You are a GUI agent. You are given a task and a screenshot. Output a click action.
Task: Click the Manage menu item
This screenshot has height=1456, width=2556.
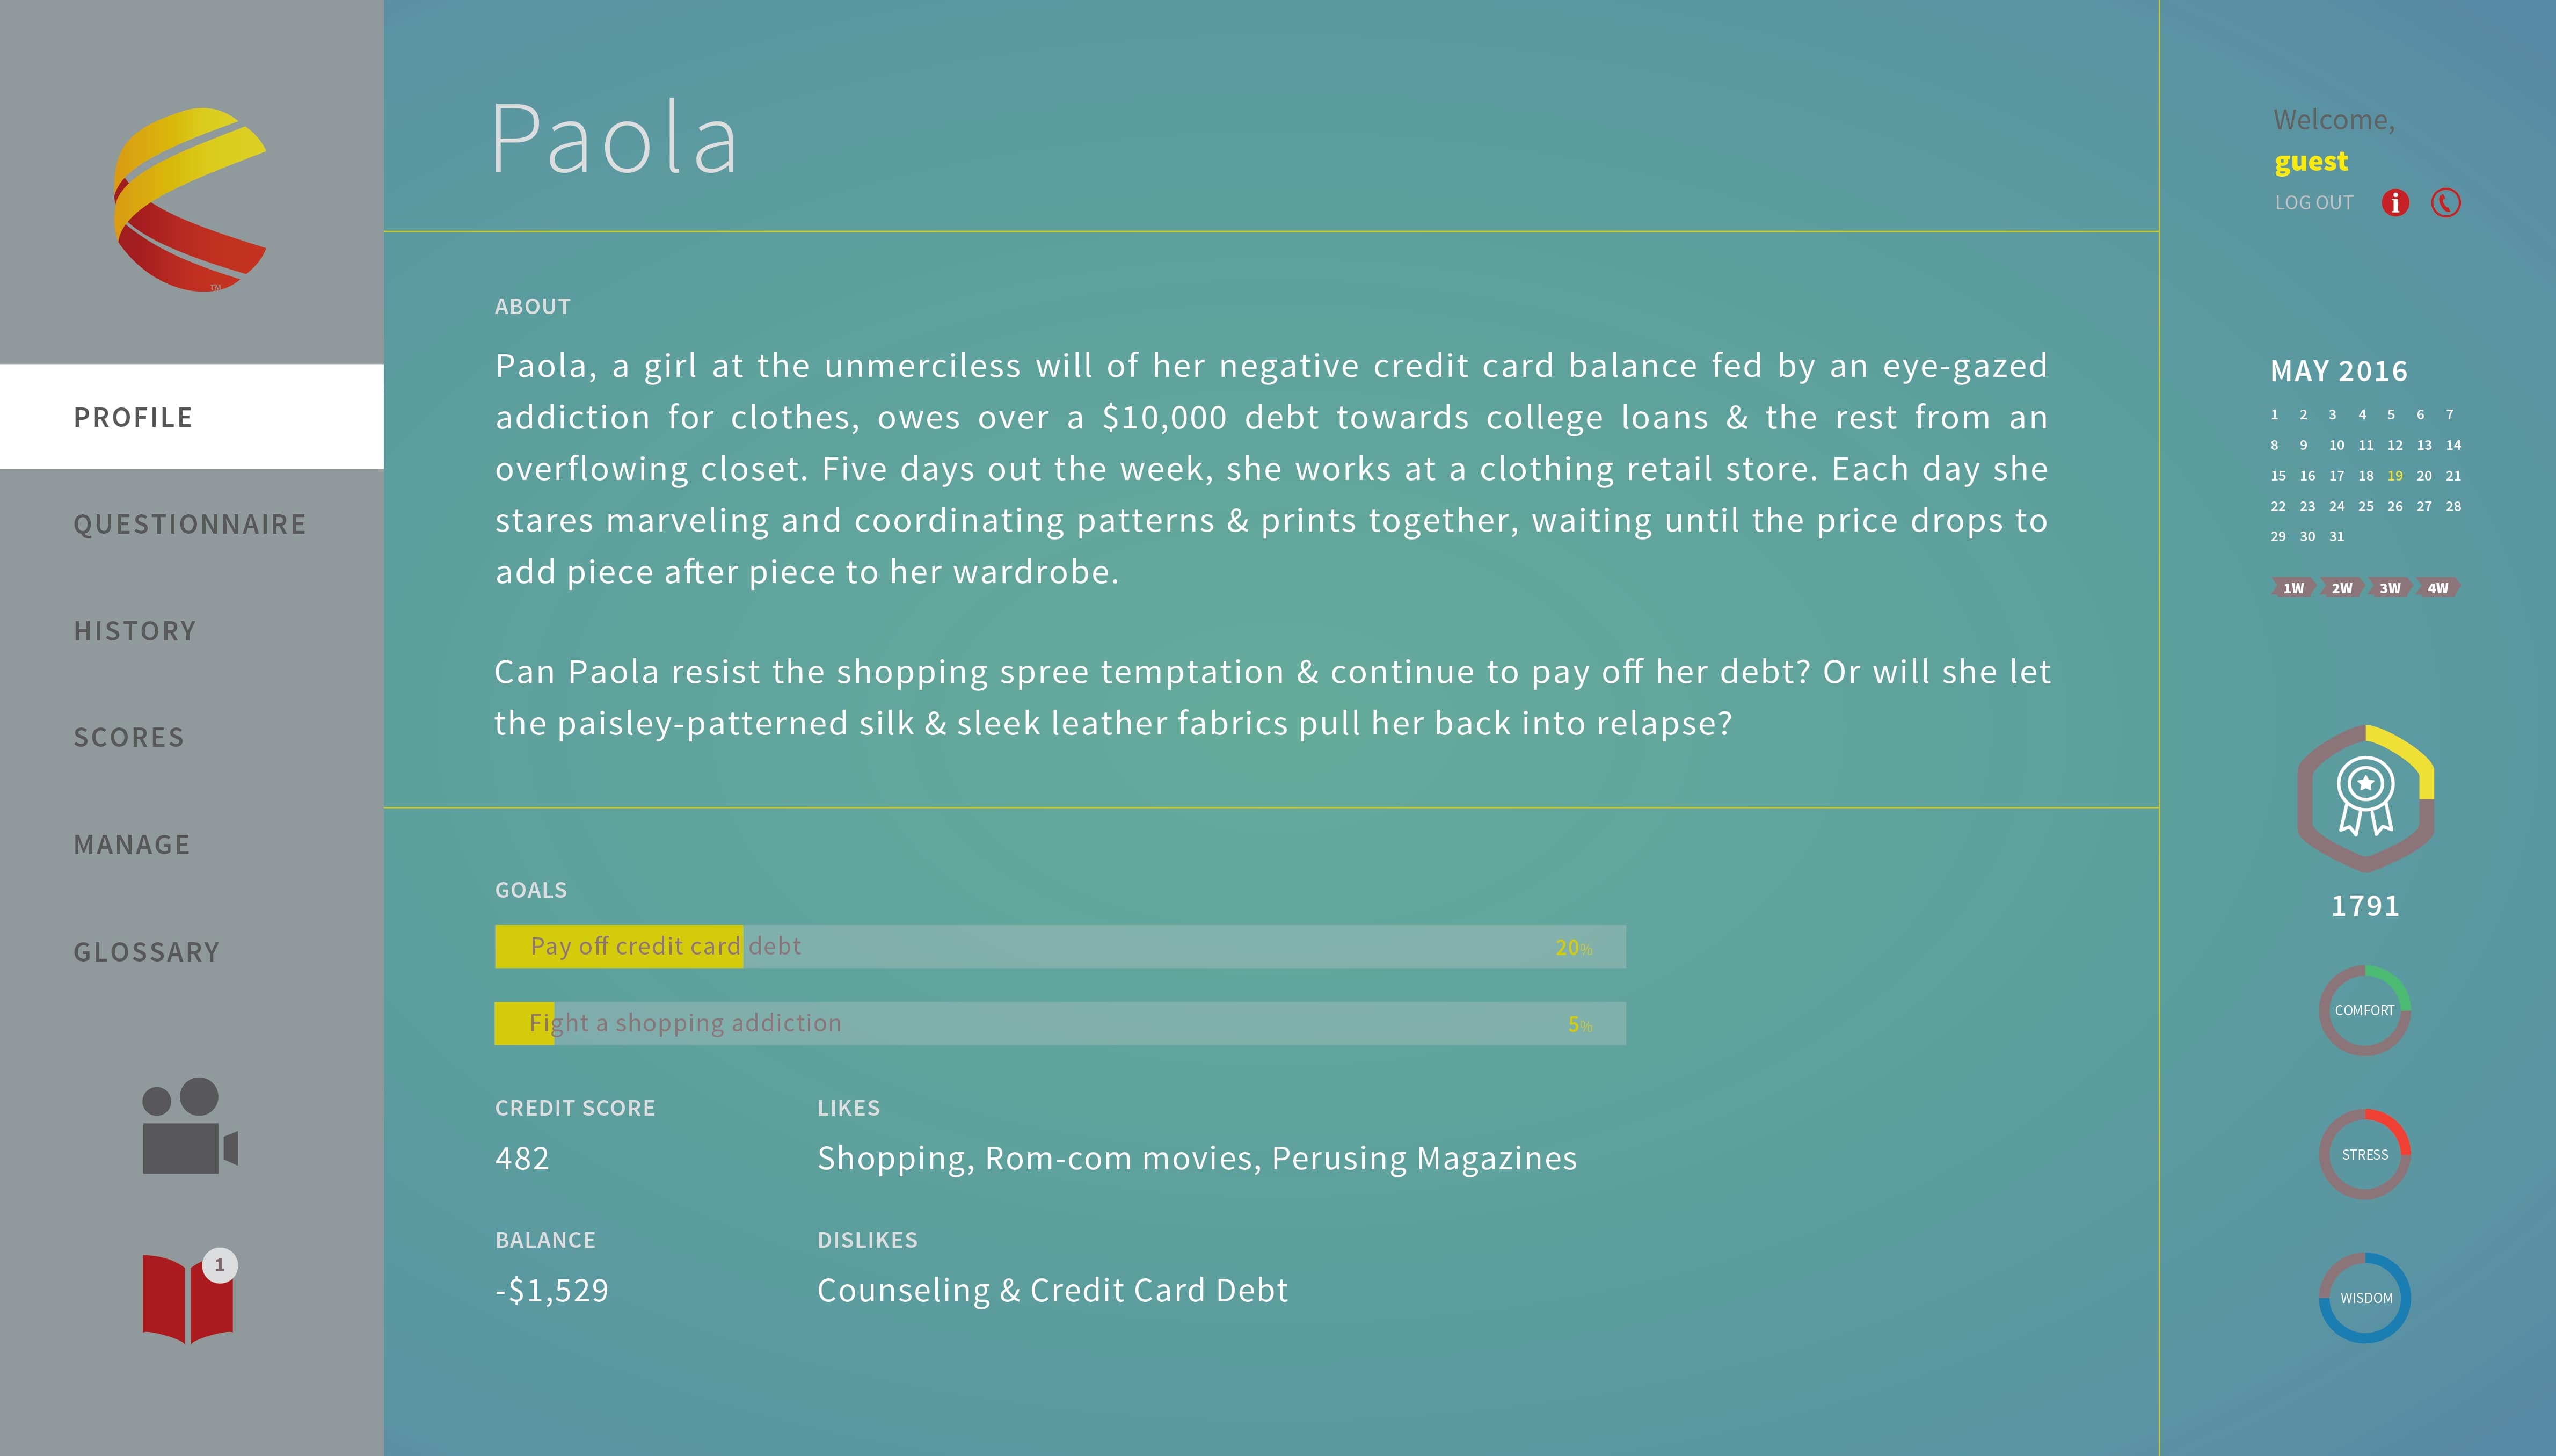pyautogui.click(x=132, y=845)
